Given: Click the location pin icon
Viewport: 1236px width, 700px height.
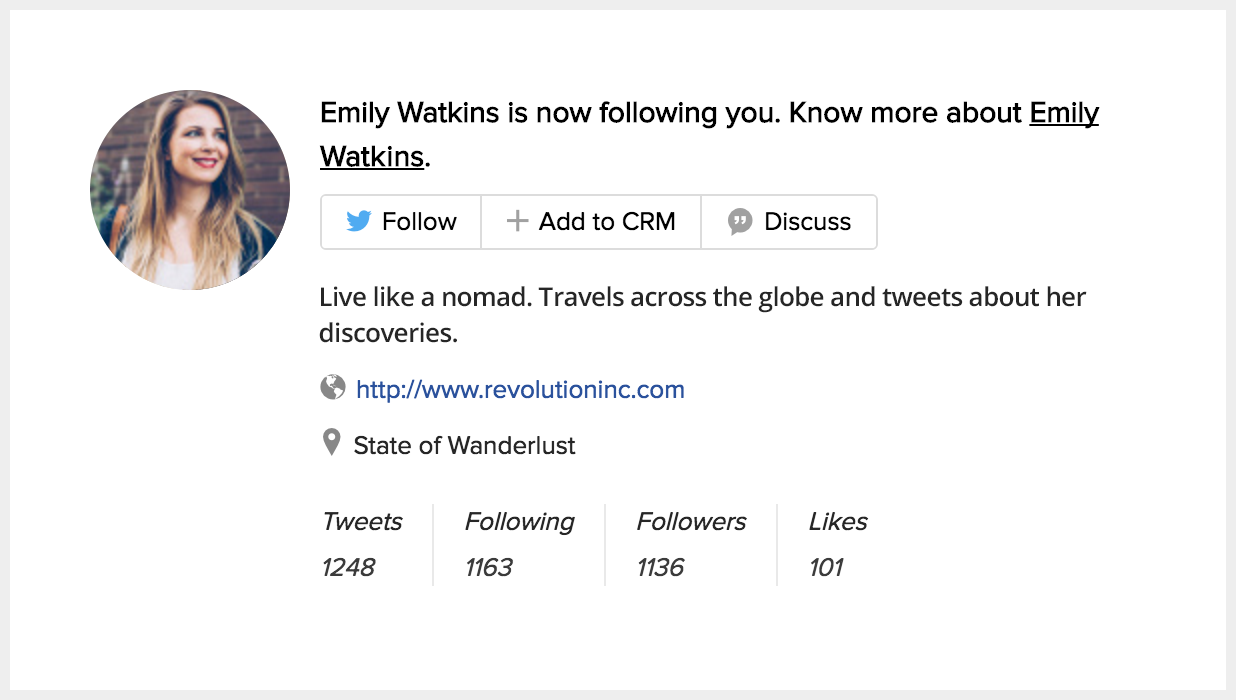Looking at the screenshot, I should click(x=332, y=443).
